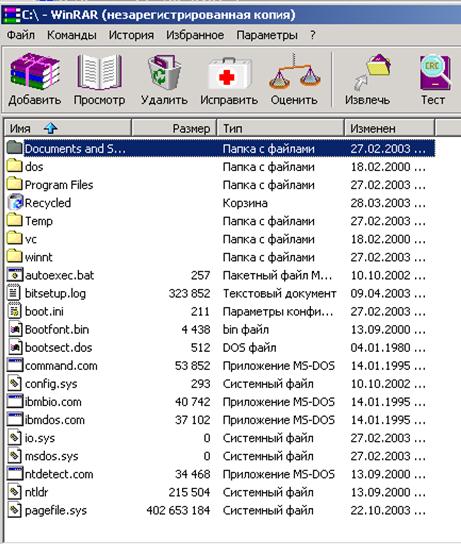
Task: Click the size value 323 852
Action: point(189,293)
